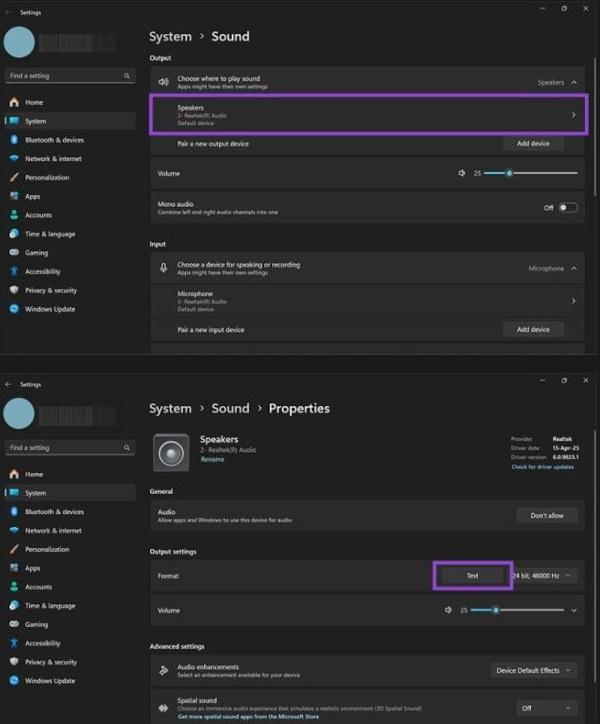Mute speaker icon beside Sound page Volume slider
The width and height of the screenshot is (600, 724).
462,173
